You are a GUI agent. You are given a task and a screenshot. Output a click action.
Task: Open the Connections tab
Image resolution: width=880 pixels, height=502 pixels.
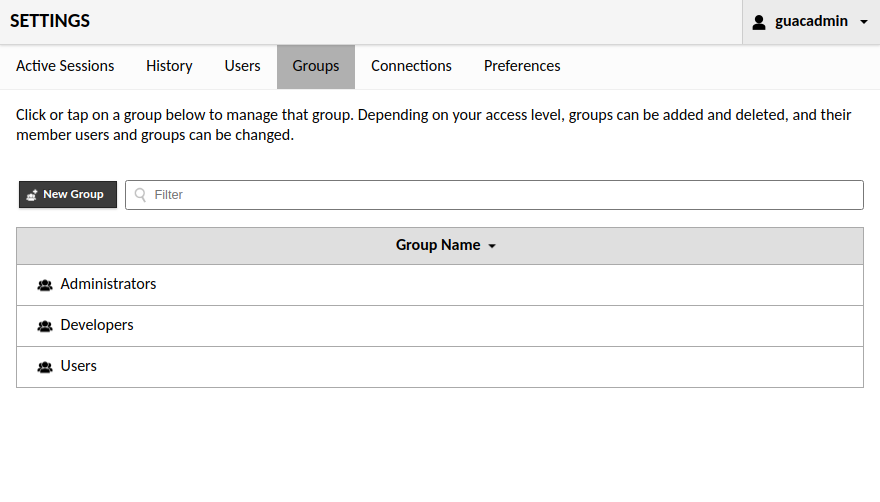click(411, 66)
